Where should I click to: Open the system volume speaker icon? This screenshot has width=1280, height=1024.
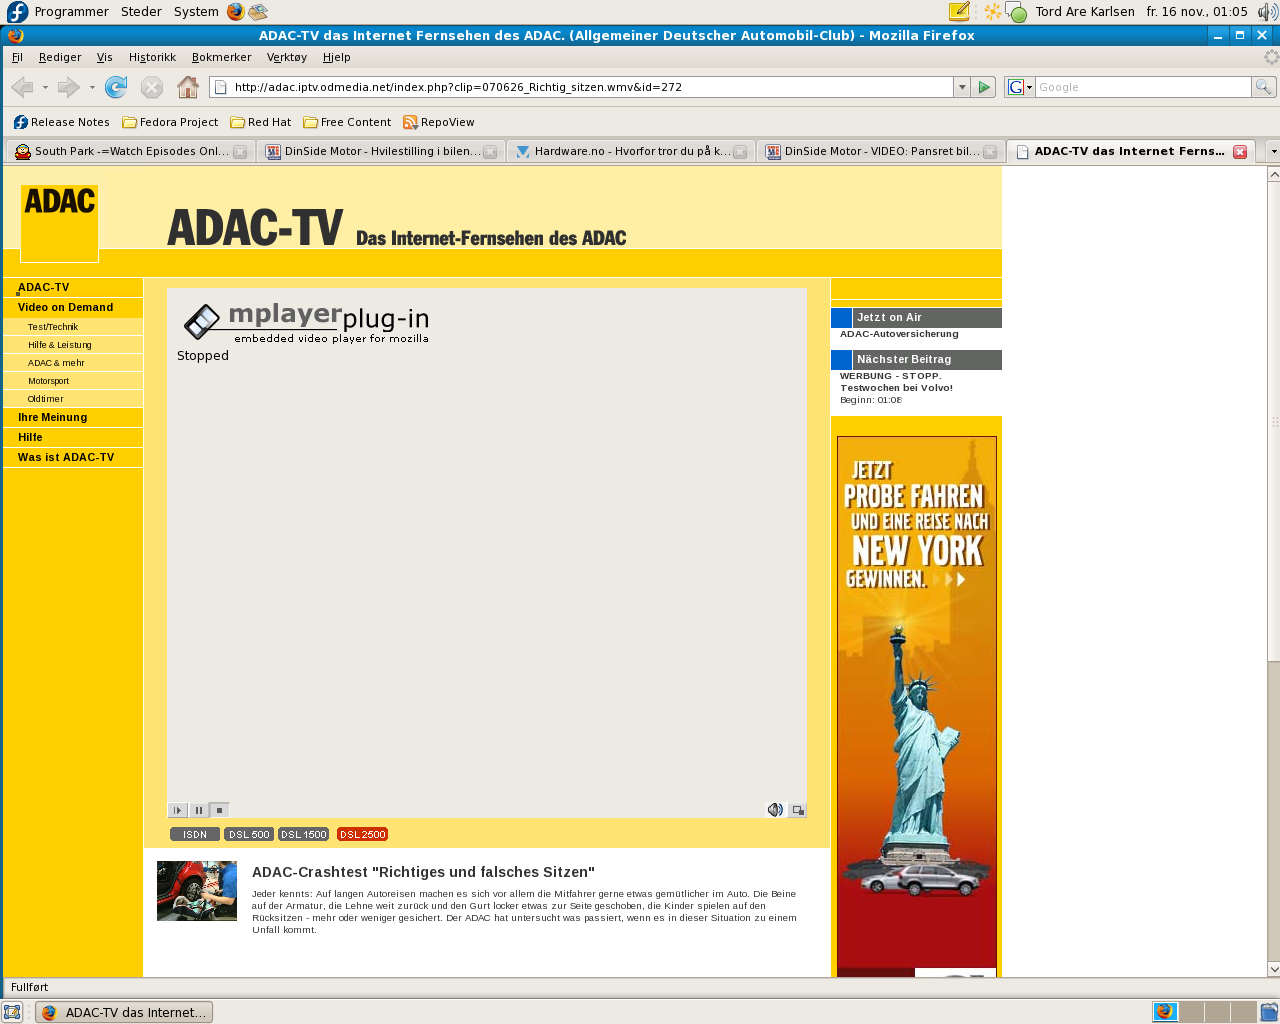click(x=1267, y=12)
